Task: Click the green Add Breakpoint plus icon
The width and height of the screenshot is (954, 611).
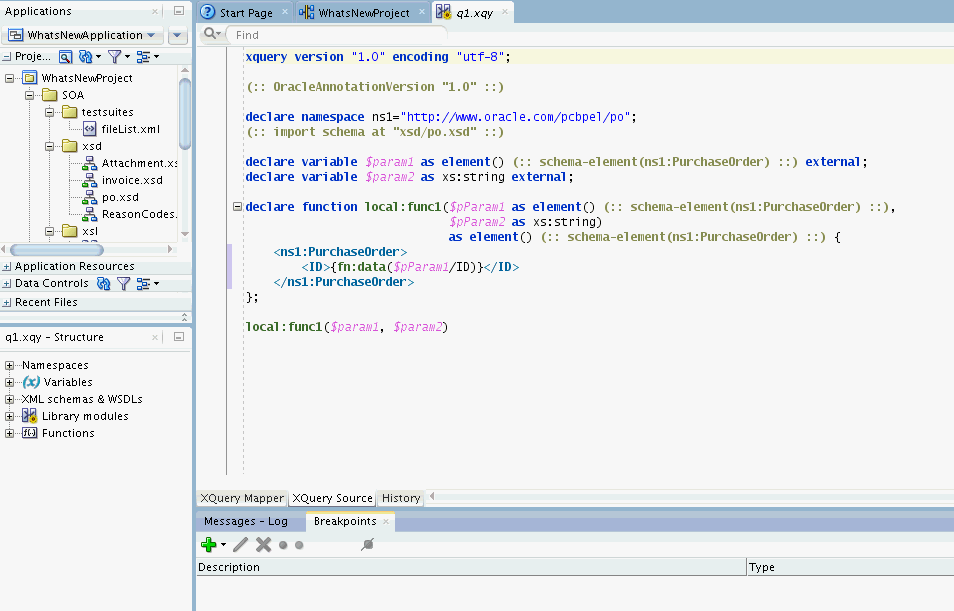Action: click(x=208, y=544)
